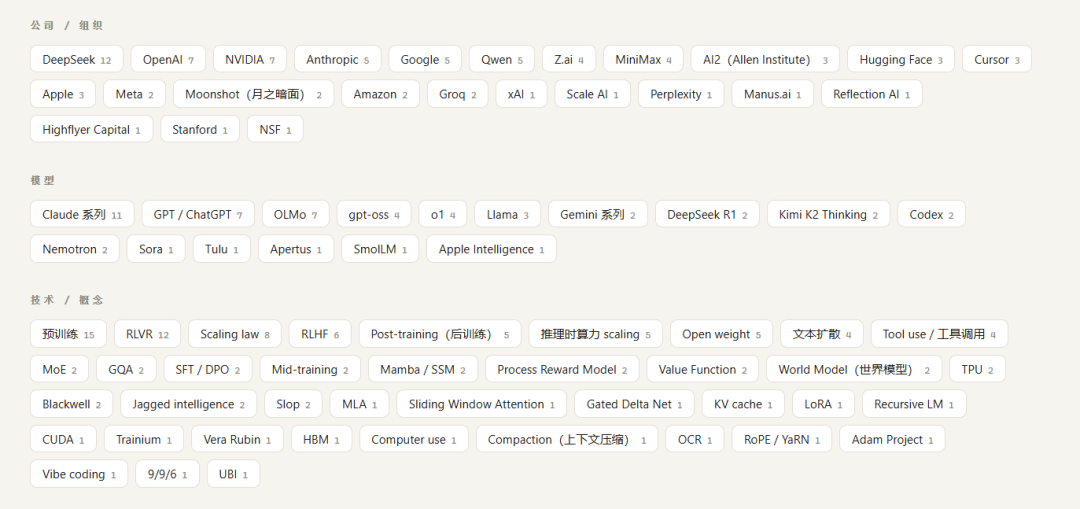Viewport: 1080px width, 509px height.
Task: Click the Groq tag
Action: click(x=457, y=94)
